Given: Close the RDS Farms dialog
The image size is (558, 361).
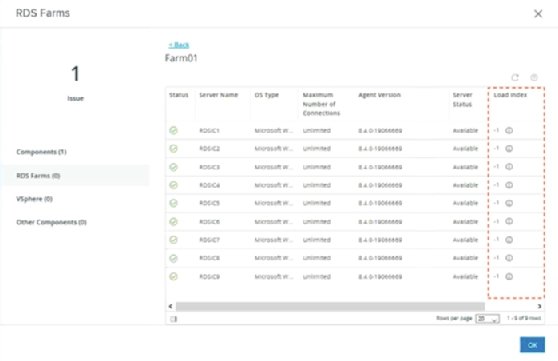Looking at the screenshot, I should 538,14.
